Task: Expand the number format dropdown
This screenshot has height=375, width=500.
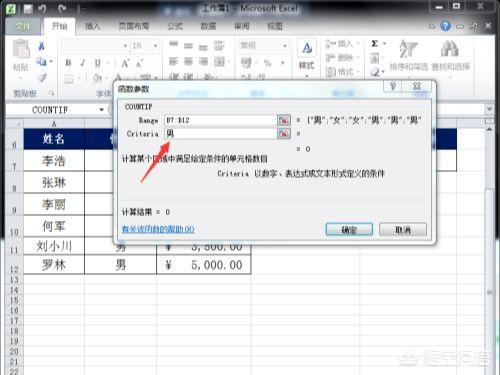Action: tap(285, 46)
